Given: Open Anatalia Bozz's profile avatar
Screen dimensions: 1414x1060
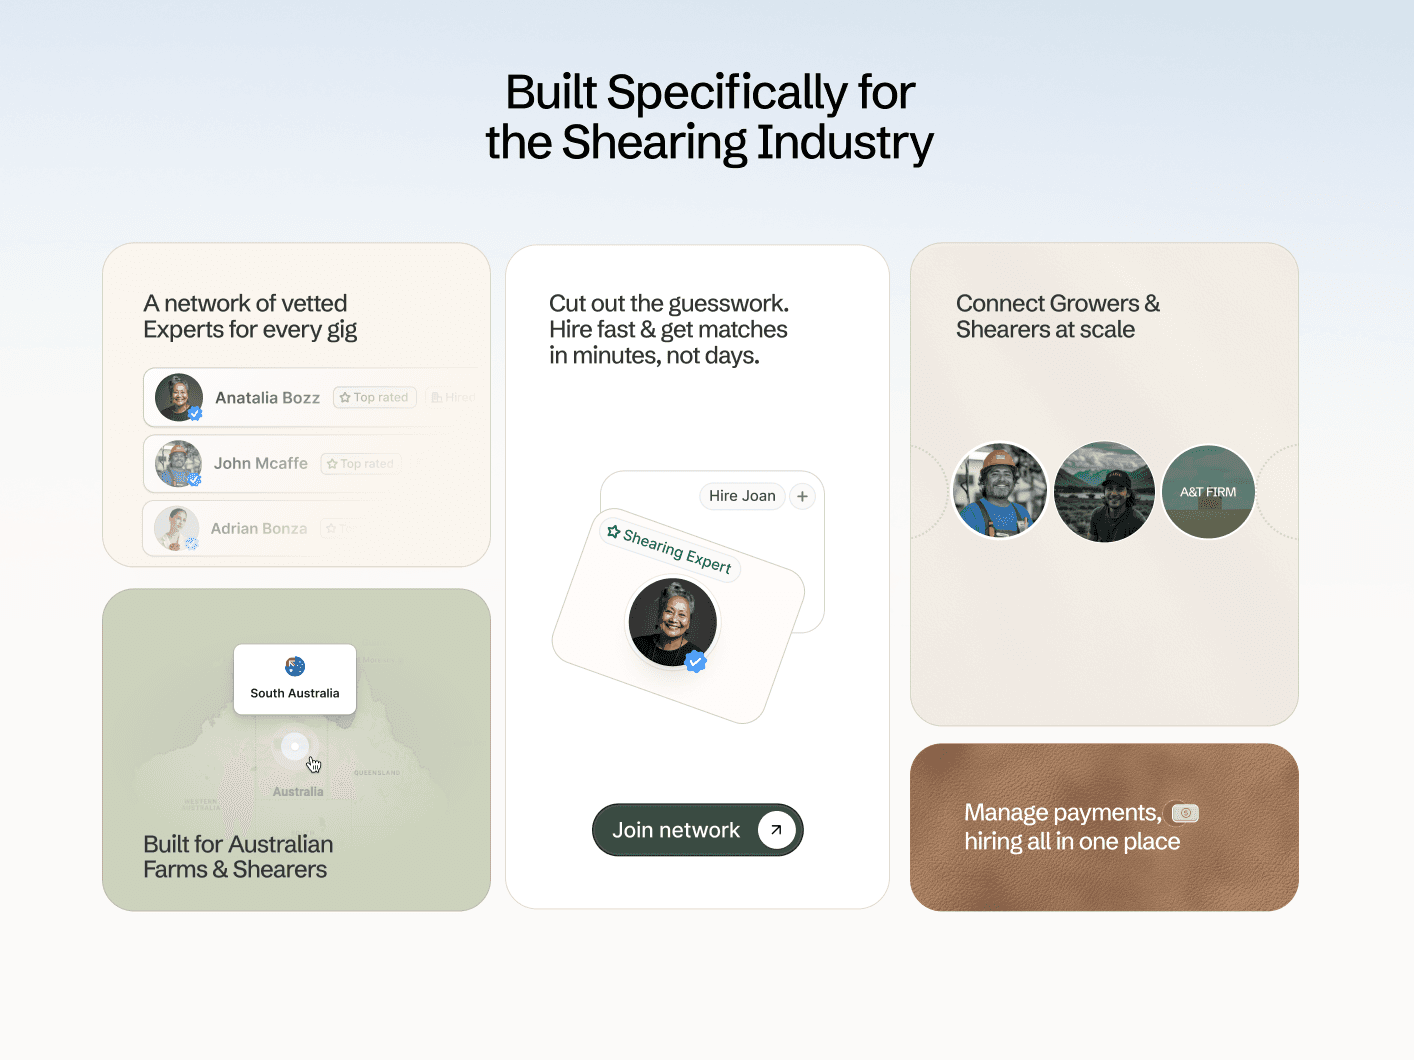Looking at the screenshot, I should click(179, 398).
